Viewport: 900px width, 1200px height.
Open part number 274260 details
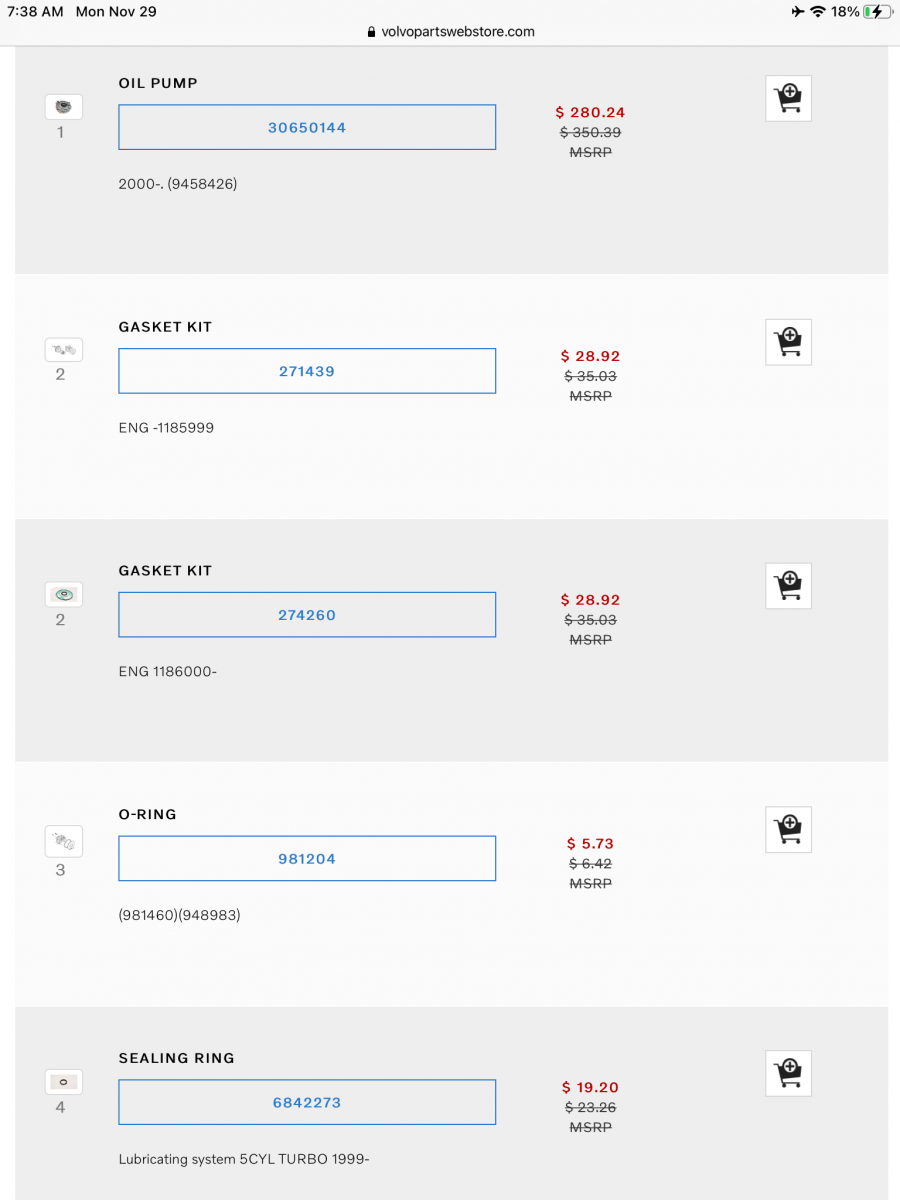coord(307,614)
